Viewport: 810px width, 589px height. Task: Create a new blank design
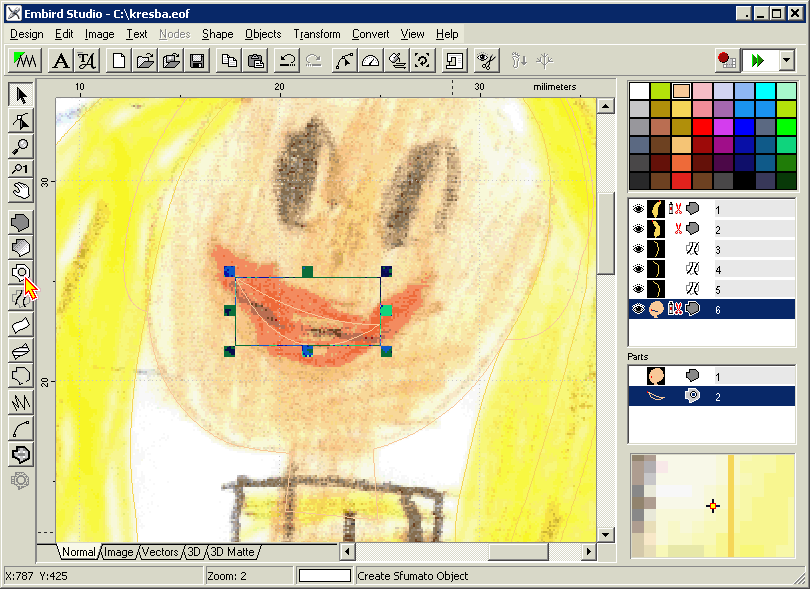point(119,61)
